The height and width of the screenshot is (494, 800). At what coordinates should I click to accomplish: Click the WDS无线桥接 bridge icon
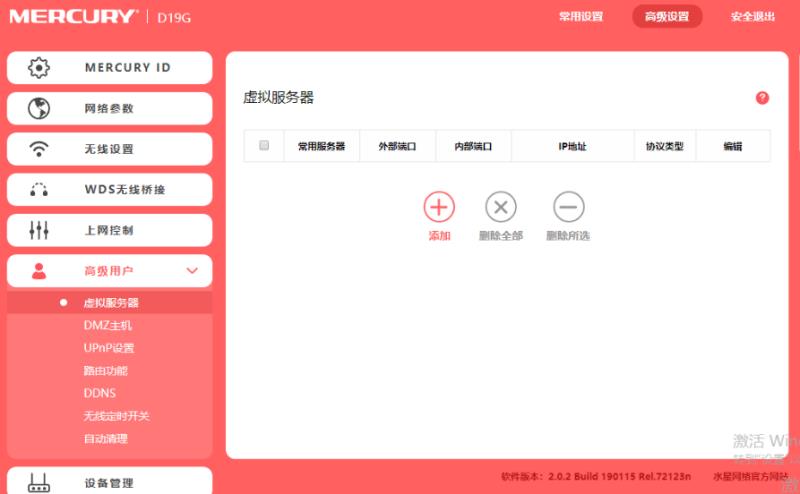click(x=39, y=190)
